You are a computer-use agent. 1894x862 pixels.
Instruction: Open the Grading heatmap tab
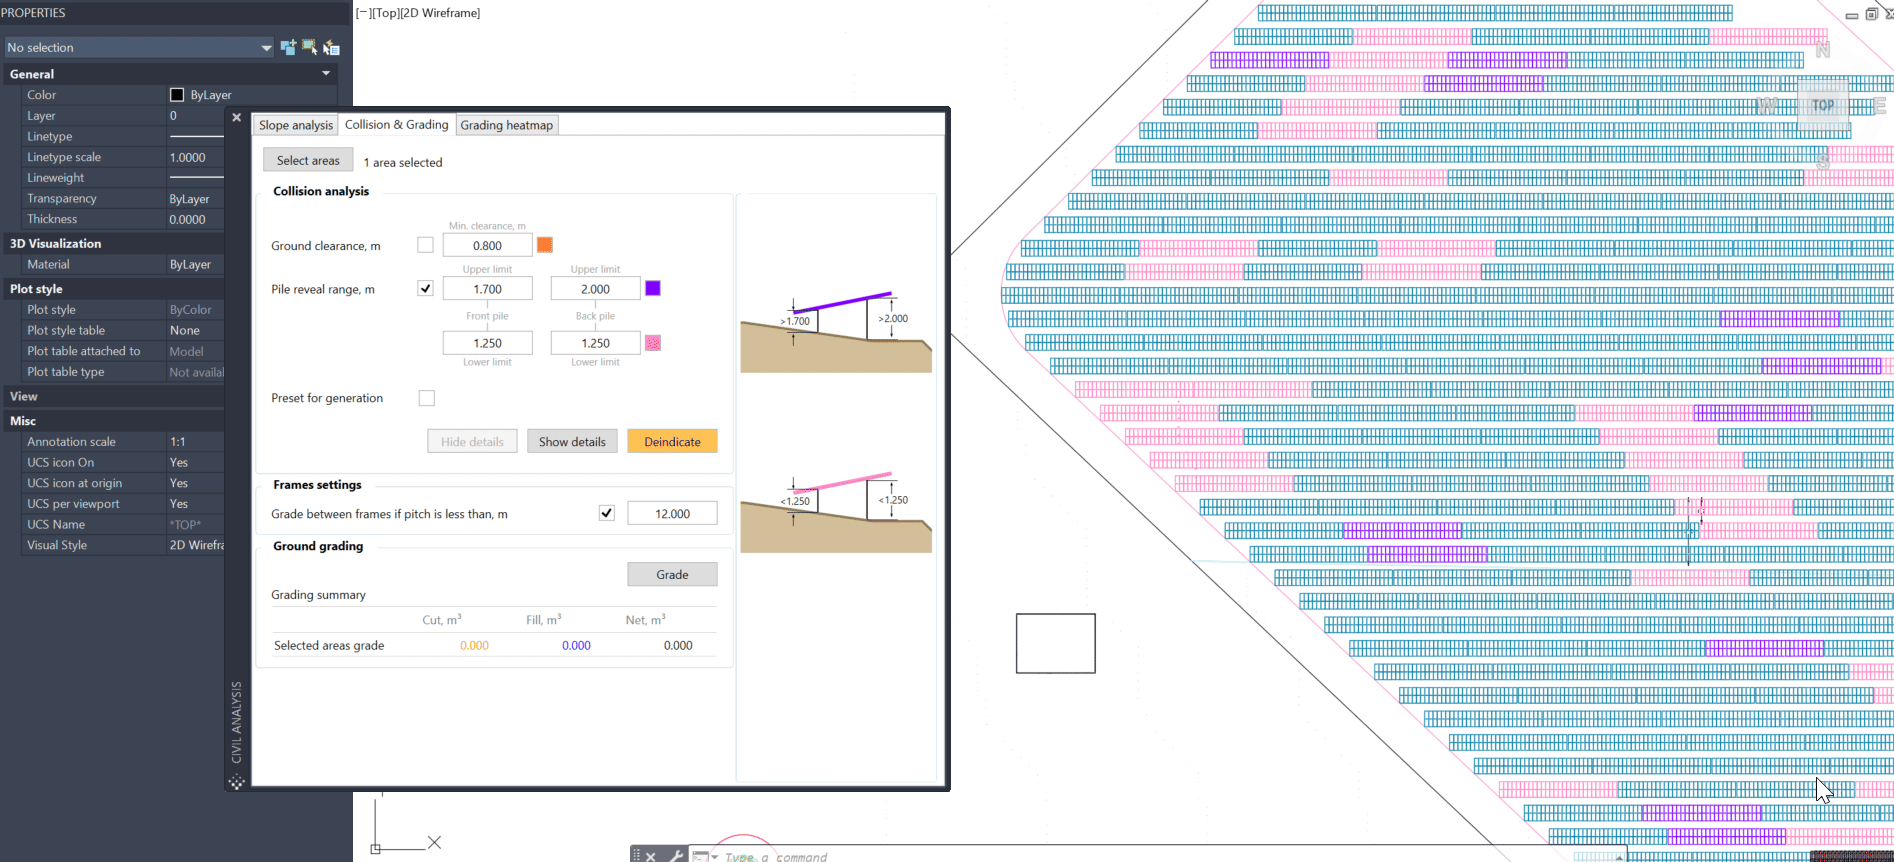tap(507, 125)
